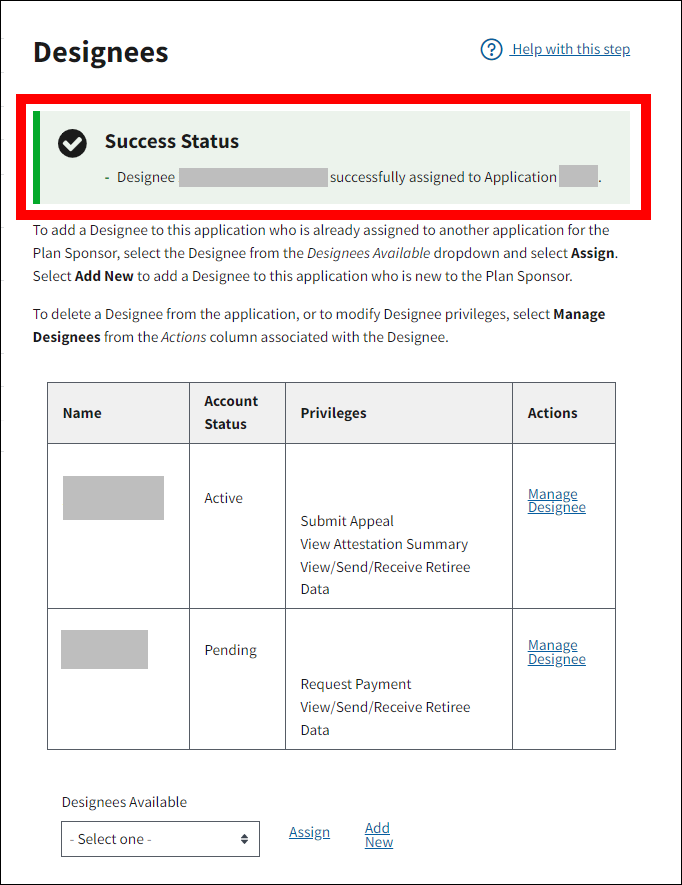This screenshot has height=885, width=682.
Task: Click the Designees page heading
Action: (x=101, y=52)
